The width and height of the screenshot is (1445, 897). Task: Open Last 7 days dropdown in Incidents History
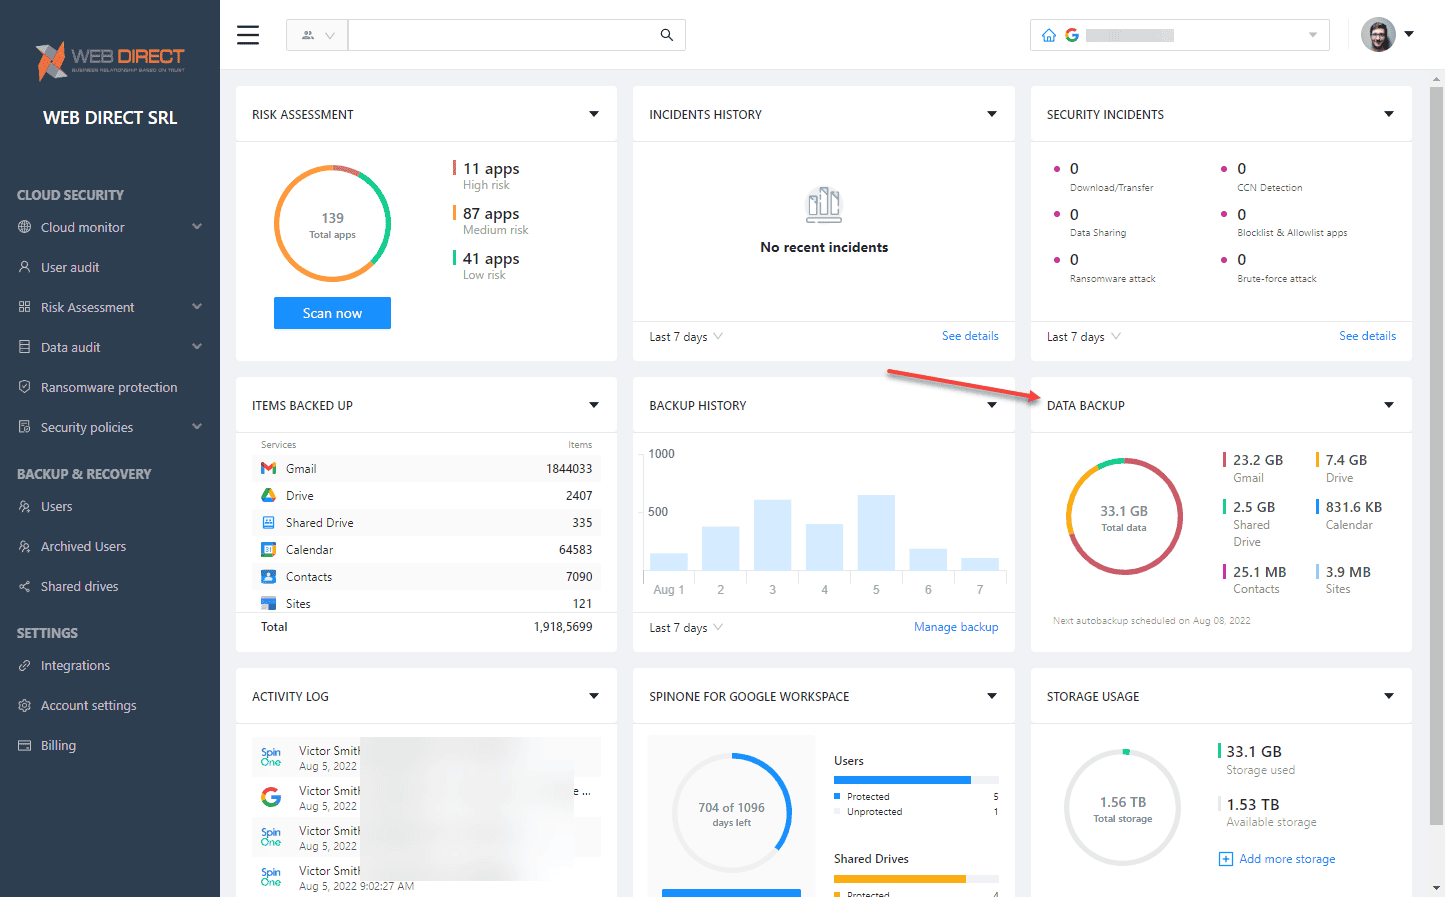click(686, 337)
